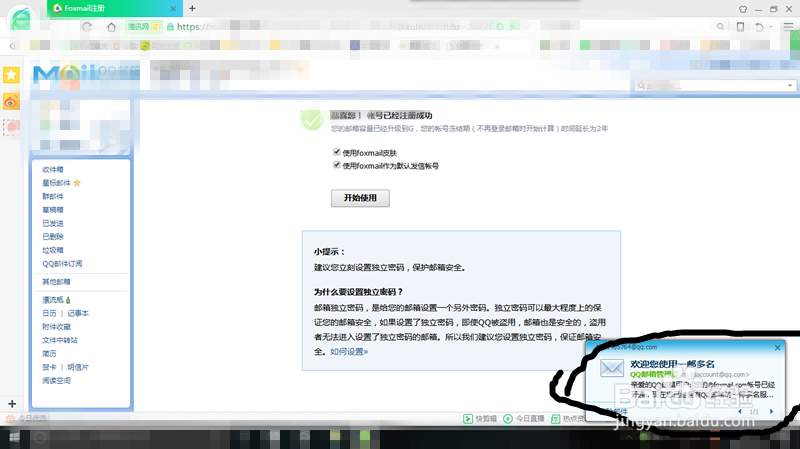This screenshot has height=449, width=800.
Task: Click the Windows Start button
Action: [14, 438]
